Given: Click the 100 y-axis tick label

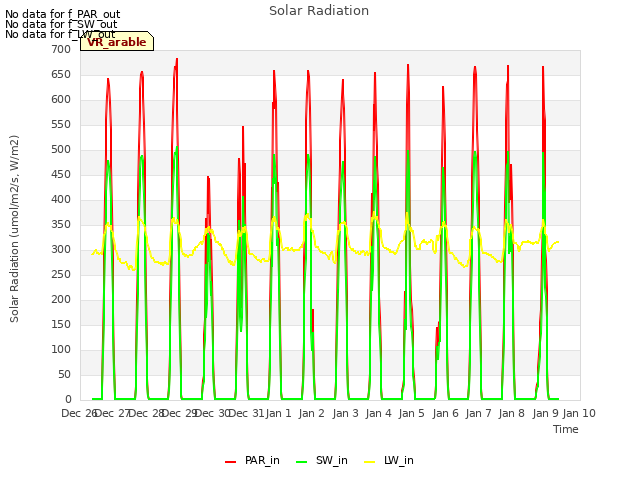Looking at the screenshot, I should click(x=61, y=349).
